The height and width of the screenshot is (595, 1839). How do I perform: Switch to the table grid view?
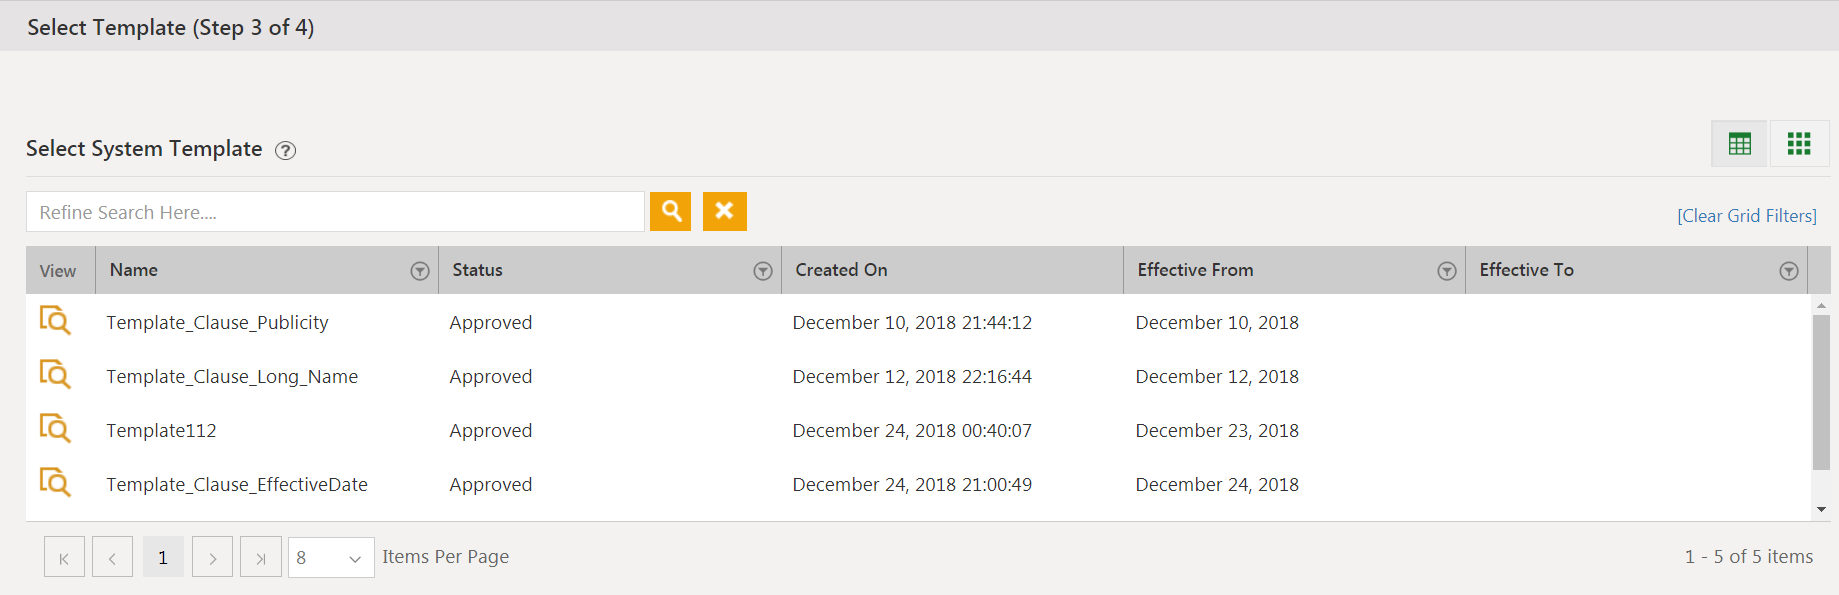[1739, 144]
